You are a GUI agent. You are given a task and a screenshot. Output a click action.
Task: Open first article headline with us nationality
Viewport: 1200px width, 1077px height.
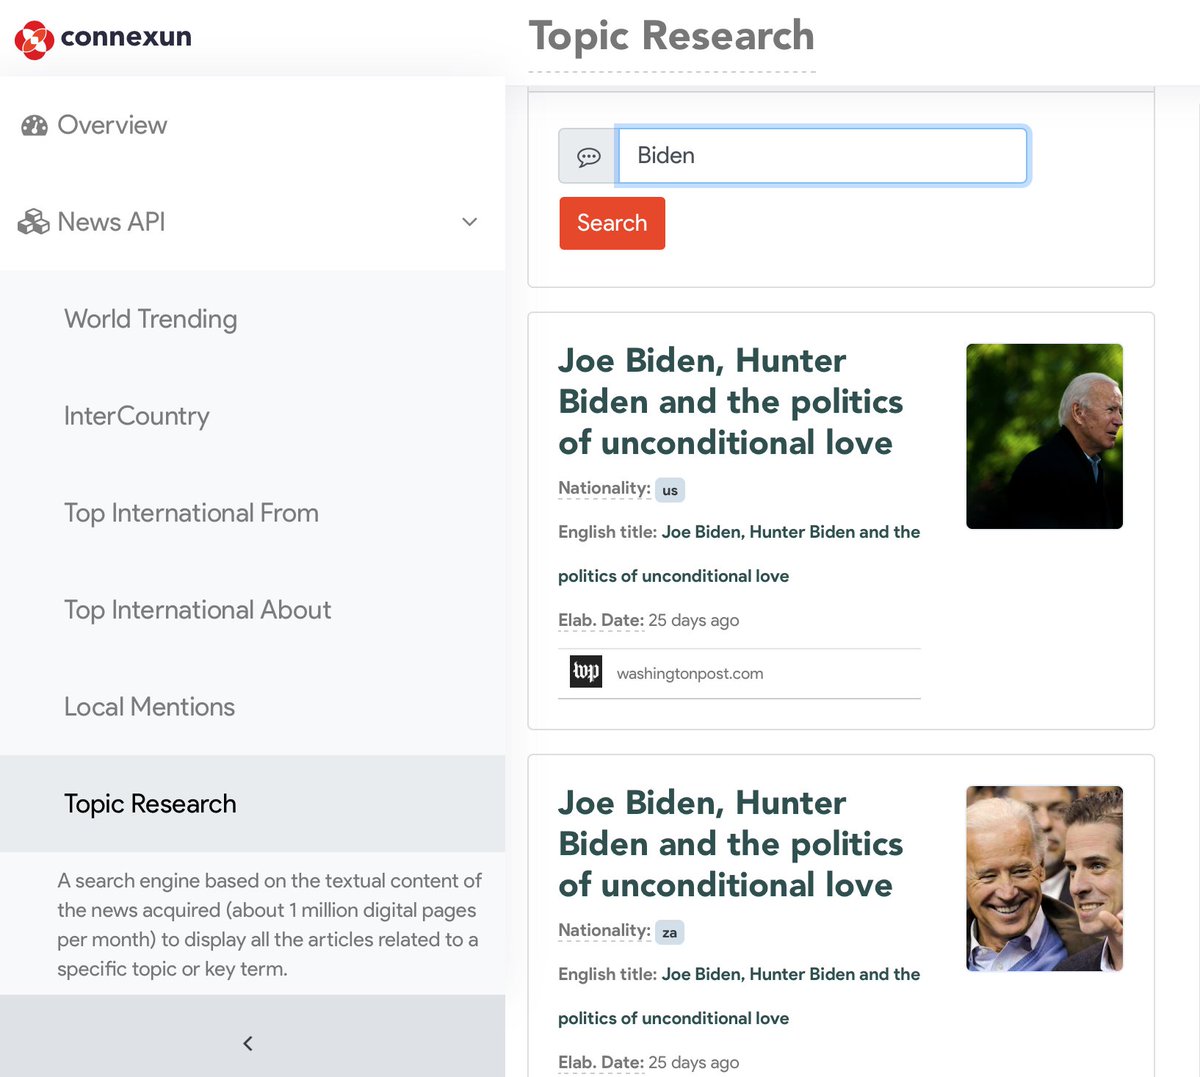[730, 401]
